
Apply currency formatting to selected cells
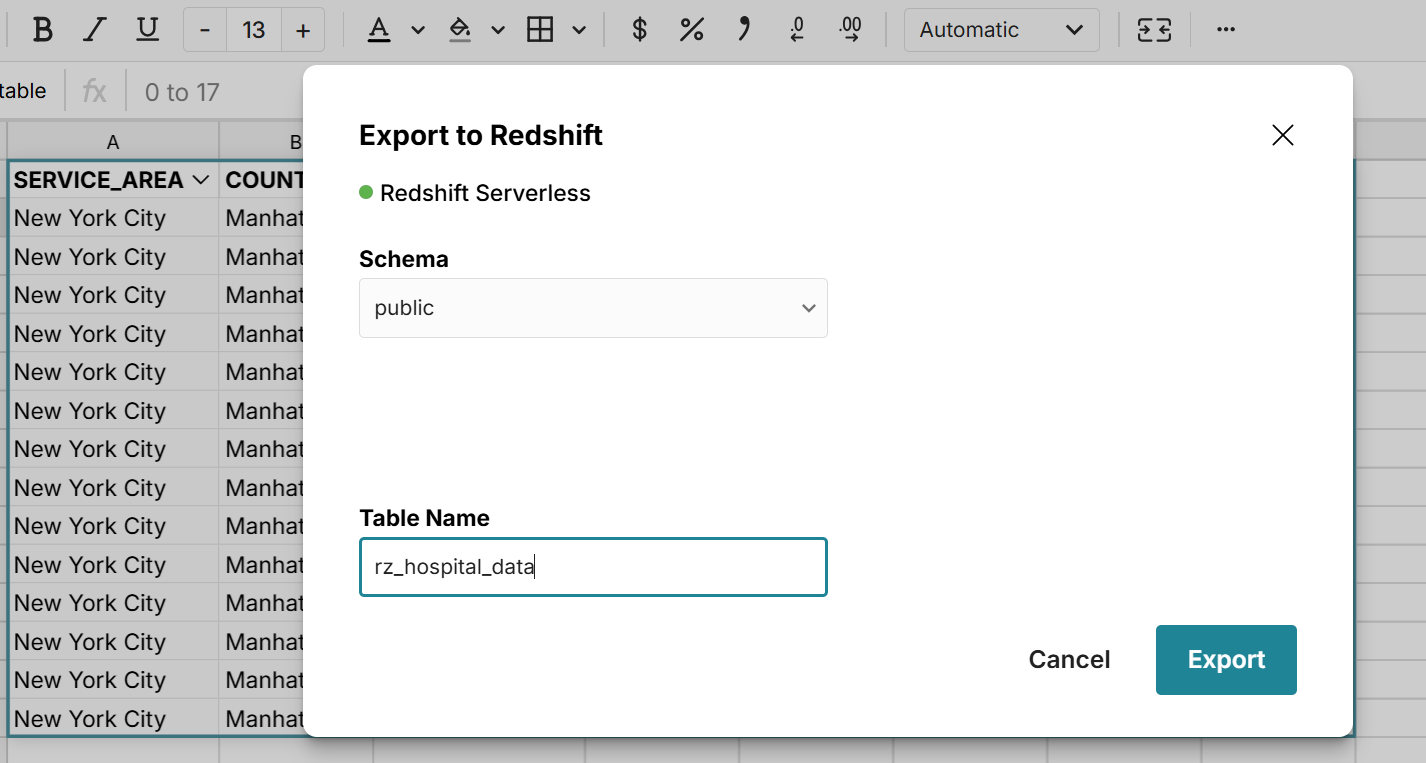click(639, 30)
